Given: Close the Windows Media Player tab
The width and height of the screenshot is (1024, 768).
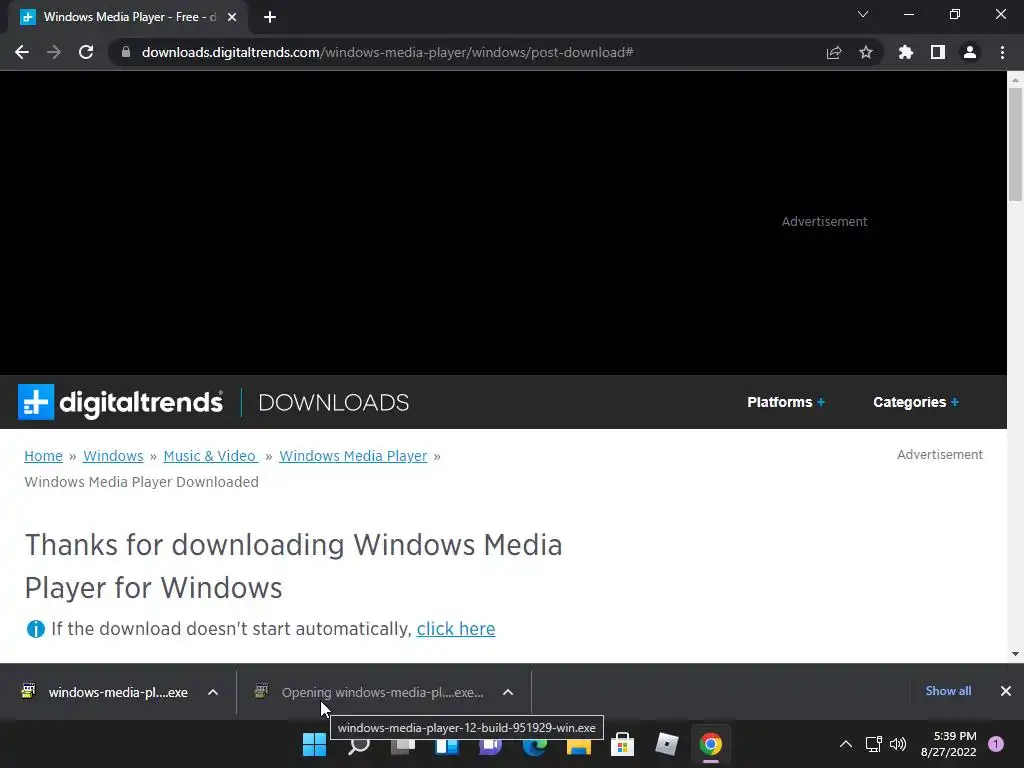Looking at the screenshot, I should point(232,17).
